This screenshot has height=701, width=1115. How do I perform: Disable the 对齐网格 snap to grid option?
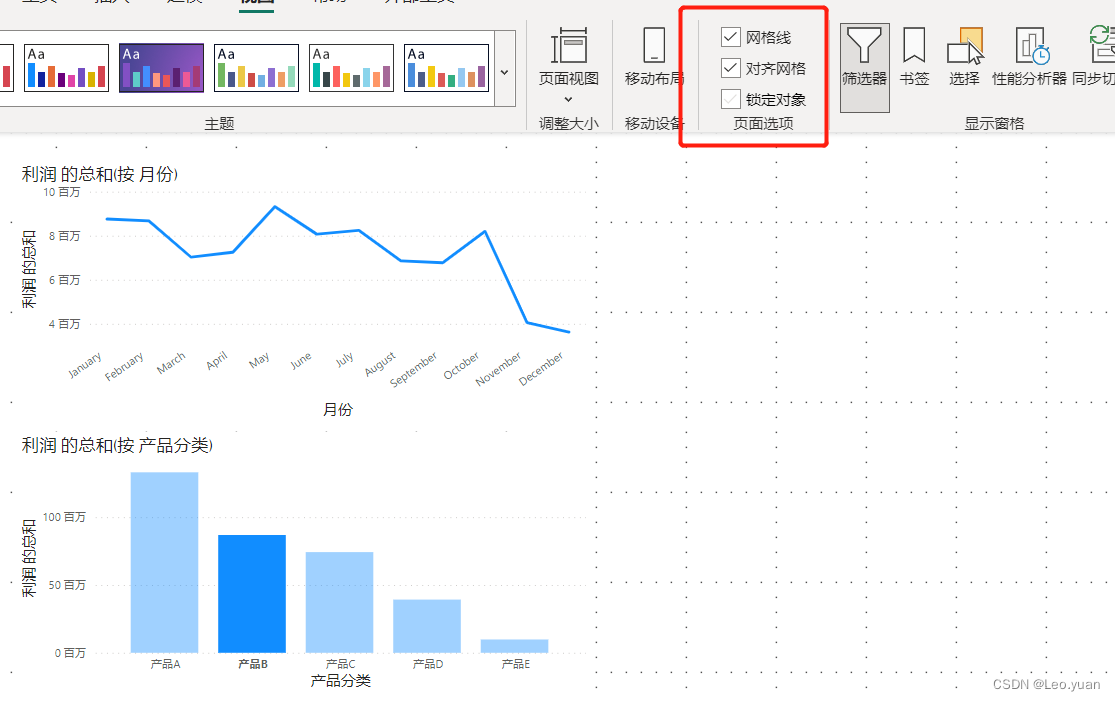[x=730, y=68]
